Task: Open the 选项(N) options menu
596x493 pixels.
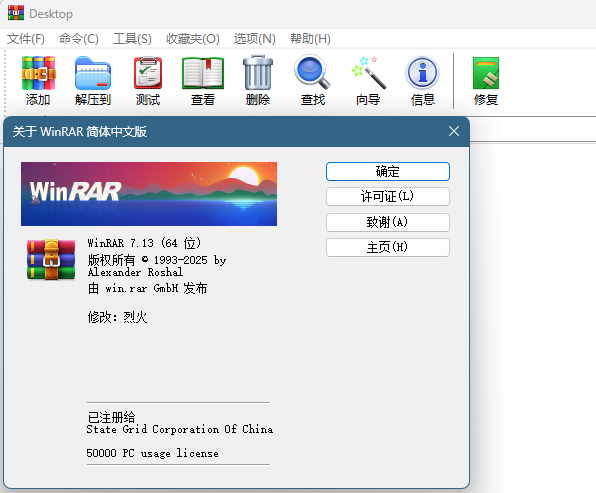Action: [x=254, y=39]
